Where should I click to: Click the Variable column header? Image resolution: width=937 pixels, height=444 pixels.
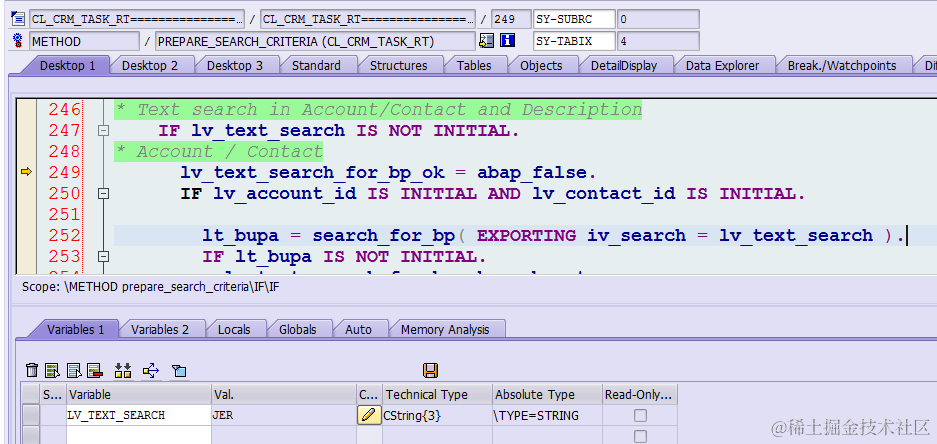tap(139, 394)
